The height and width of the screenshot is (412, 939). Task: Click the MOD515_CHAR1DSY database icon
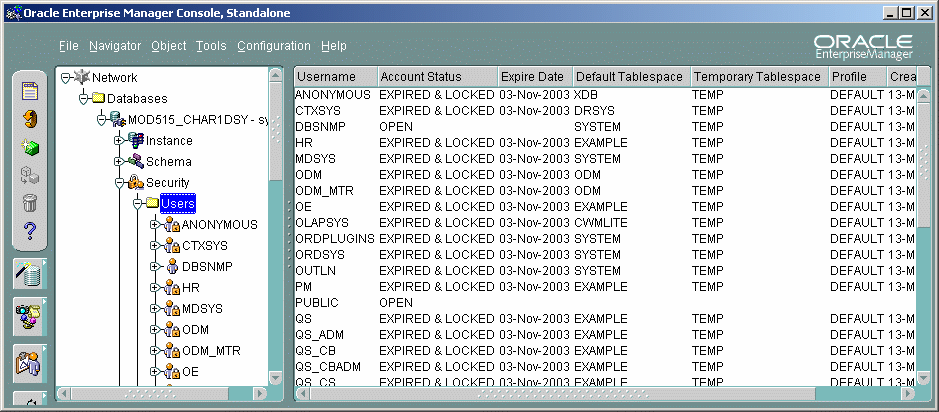[119, 119]
